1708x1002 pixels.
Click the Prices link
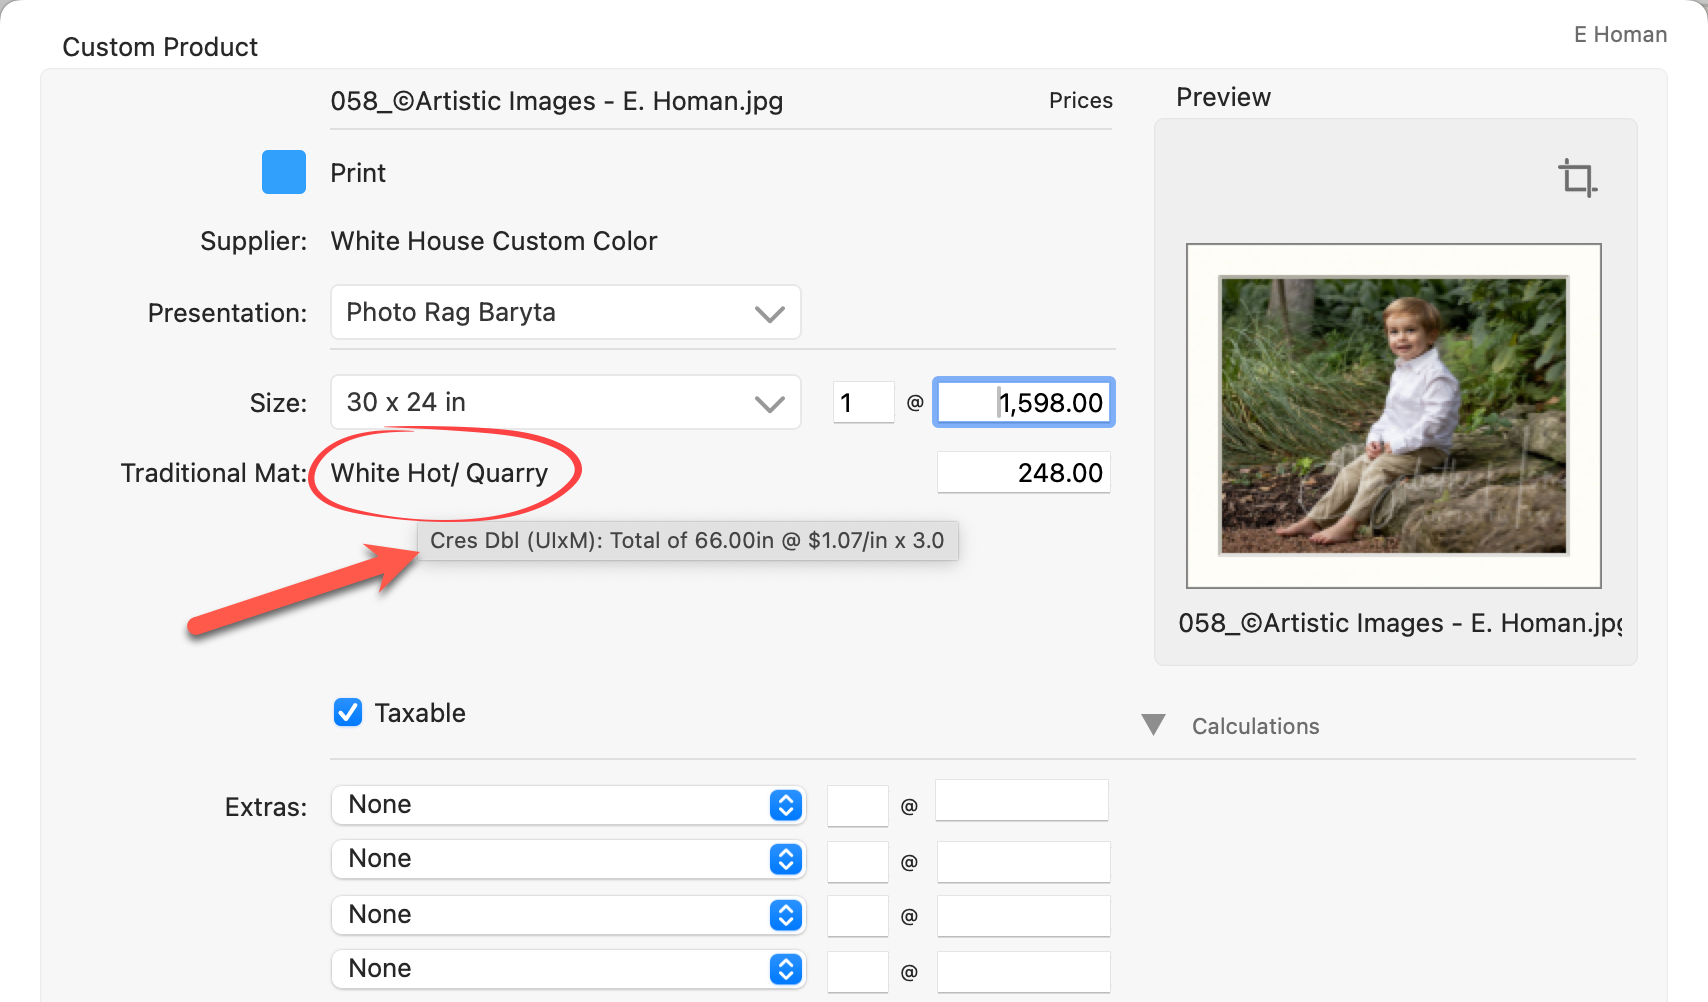pyautogui.click(x=1080, y=101)
